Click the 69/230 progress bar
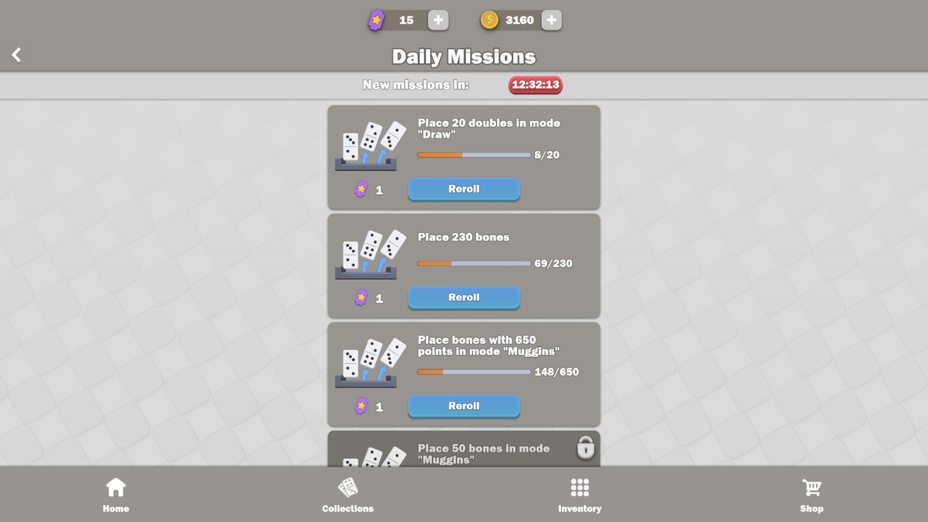 pyautogui.click(x=473, y=263)
